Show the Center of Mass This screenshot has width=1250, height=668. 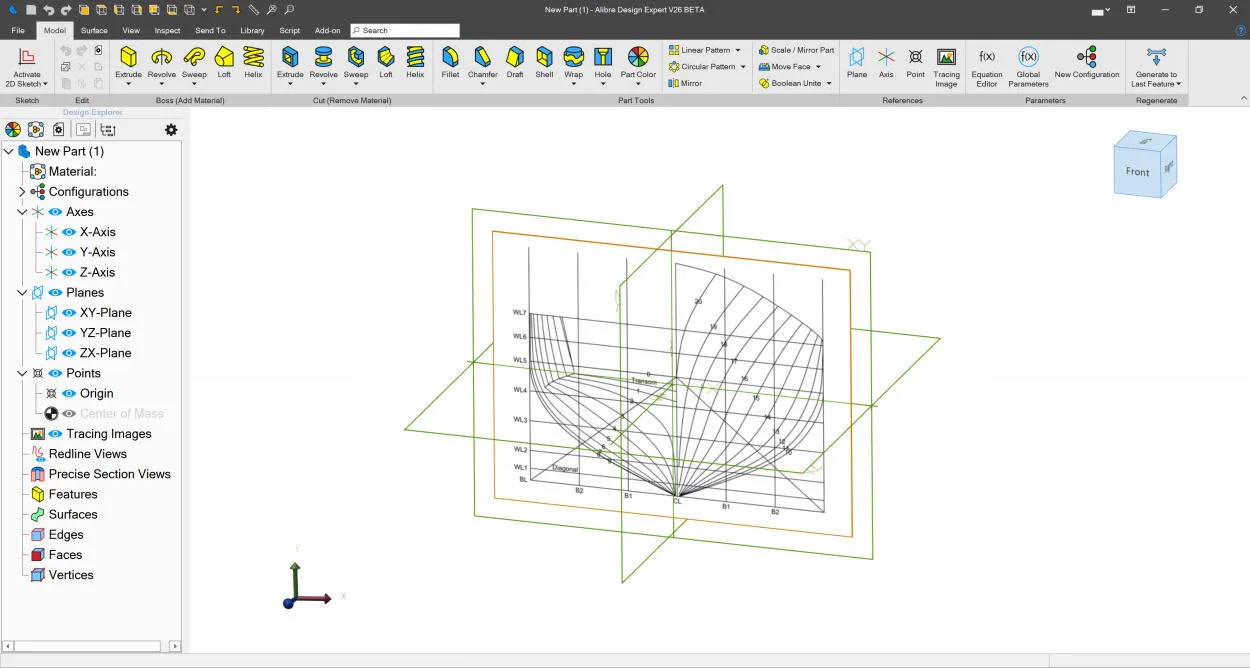70,414
